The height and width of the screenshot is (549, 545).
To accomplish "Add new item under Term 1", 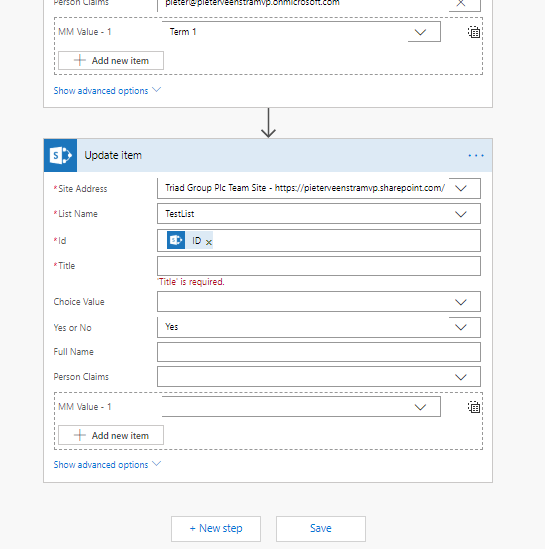I will point(111,61).
